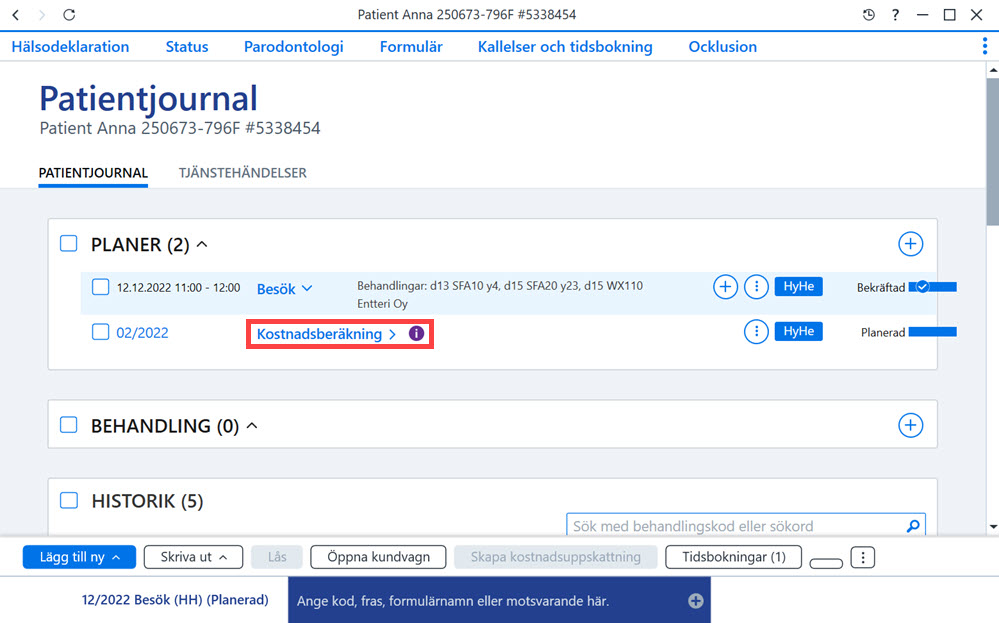
Task: Open Hälsodeklaration menu
Action: pos(70,47)
